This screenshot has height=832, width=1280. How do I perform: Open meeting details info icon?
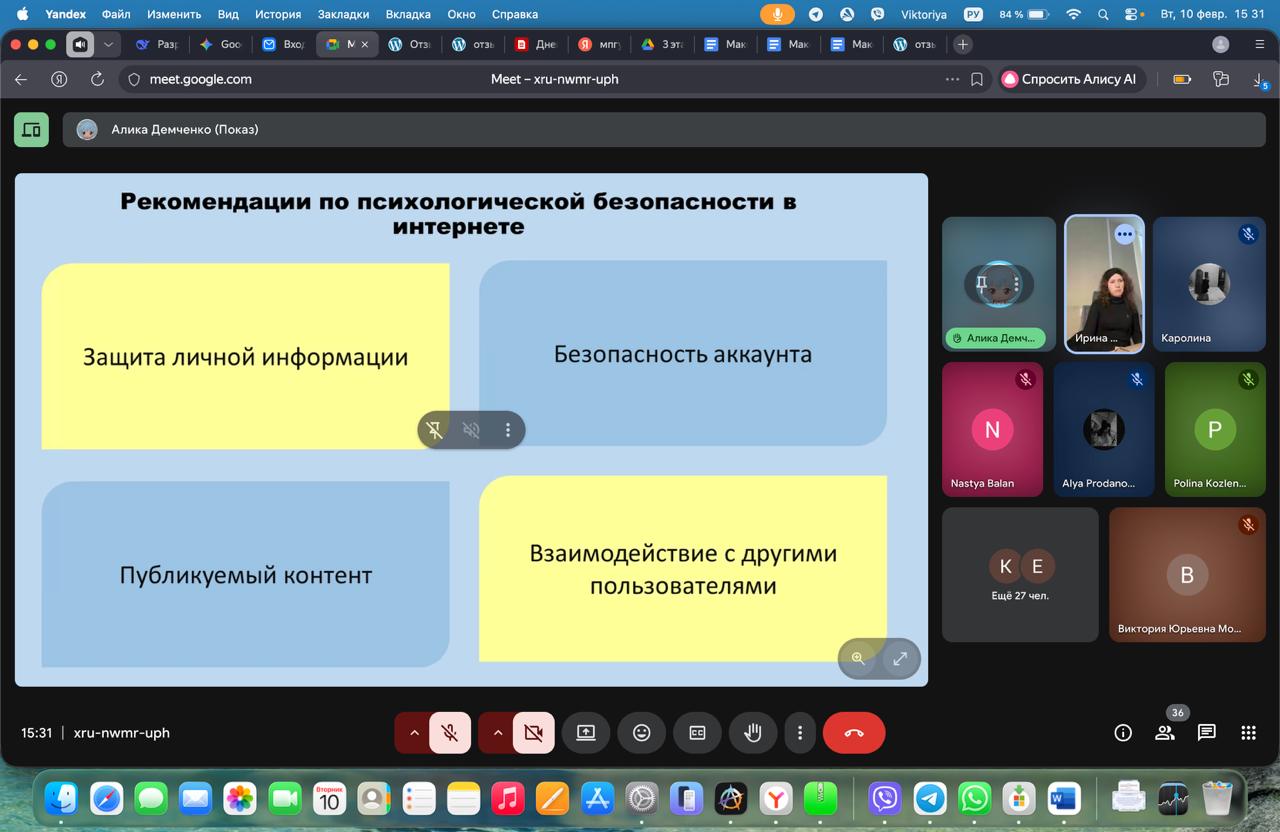pyautogui.click(x=1122, y=733)
